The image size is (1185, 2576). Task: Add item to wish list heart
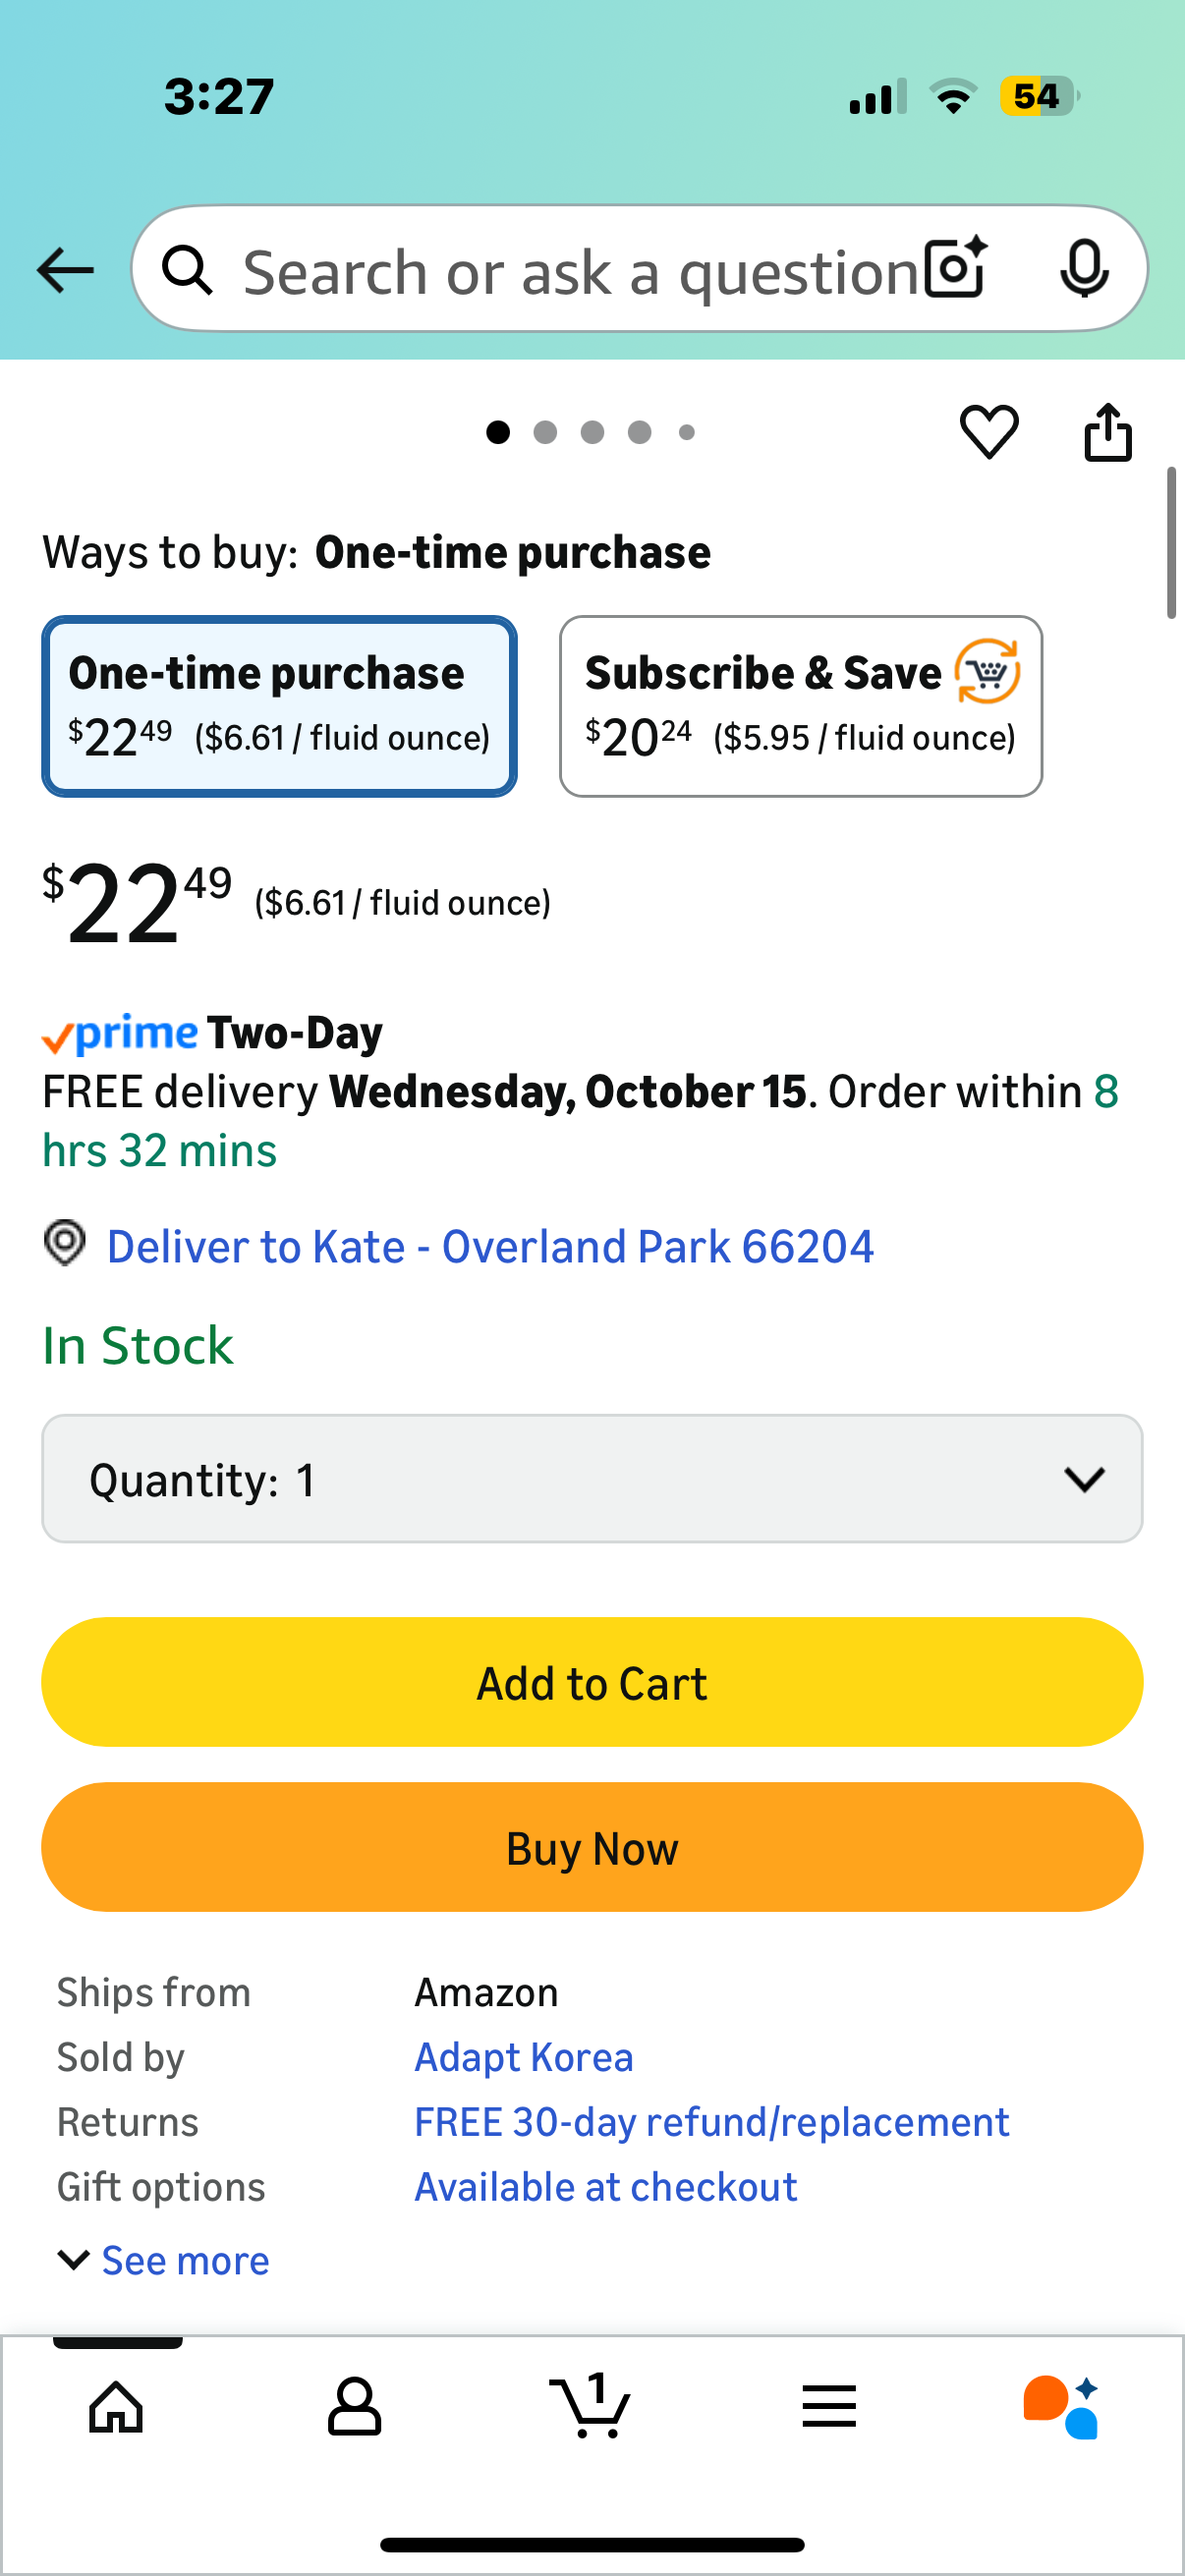coord(989,432)
